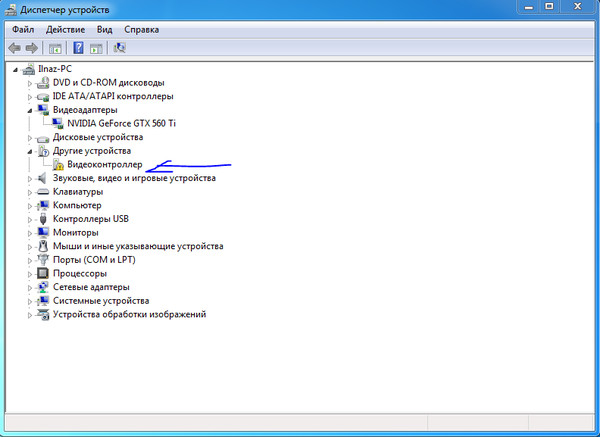Scan for hardware changes toolbar icon
The height and width of the screenshot is (437, 600).
[x=119, y=48]
